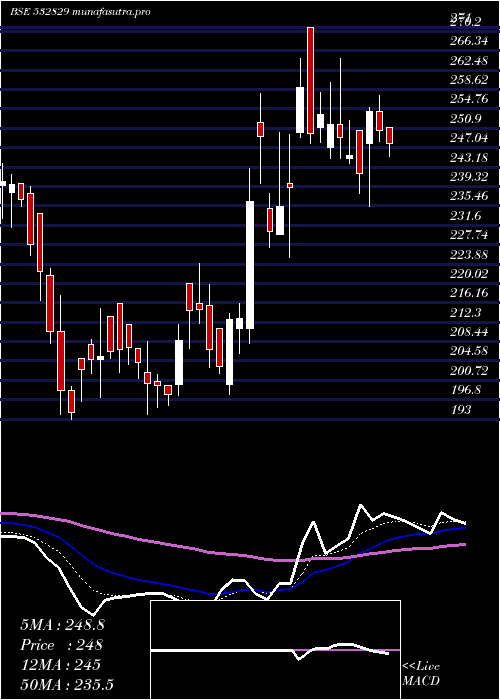The width and height of the screenshot is (500, 700).
Task: Click the 12MA : 245 value
Action: (x=60, y=665)
